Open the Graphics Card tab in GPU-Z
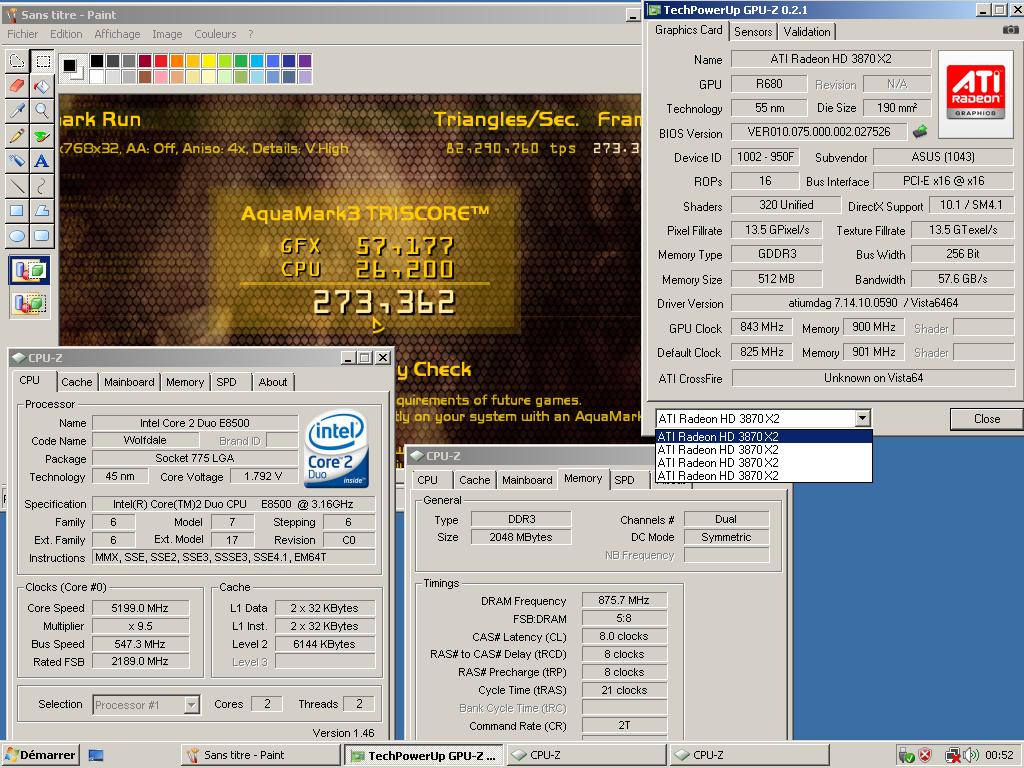1024x768 pixels. (688, 30)
